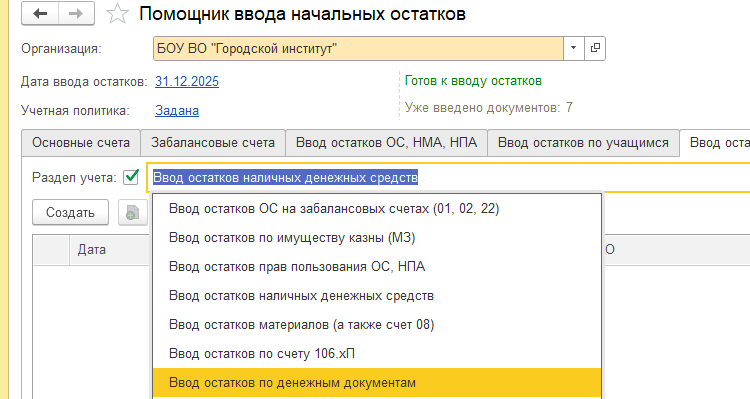
Task: Expand the Организация dropdown arrow
Action: point(574,48)
